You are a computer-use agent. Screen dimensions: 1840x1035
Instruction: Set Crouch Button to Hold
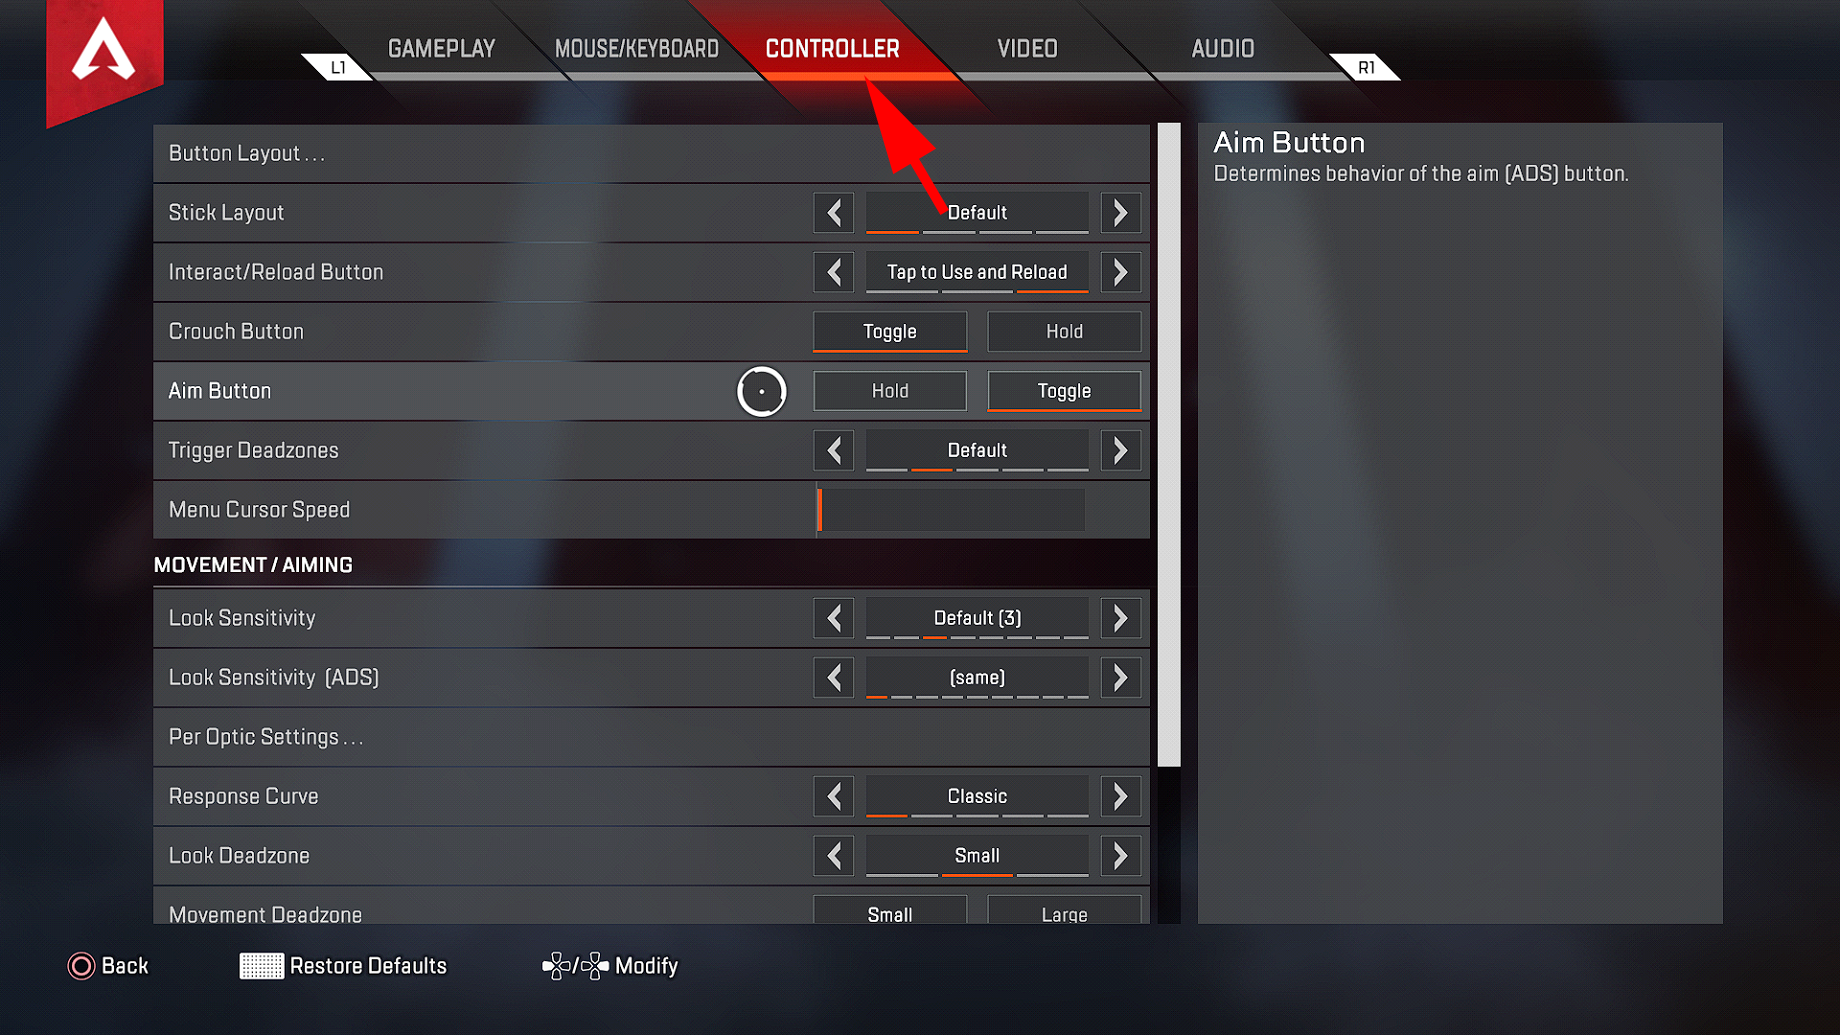click(x=1064, y=332)
